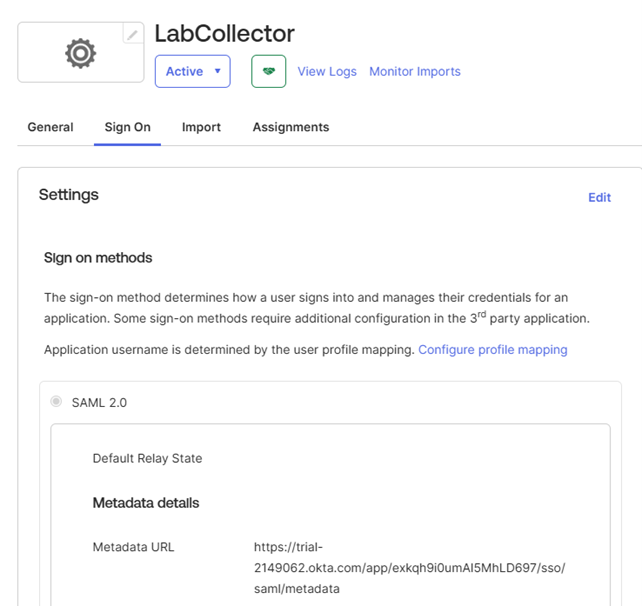Click the green handshake icon button

pyautogui.click(x=269, y=71)
